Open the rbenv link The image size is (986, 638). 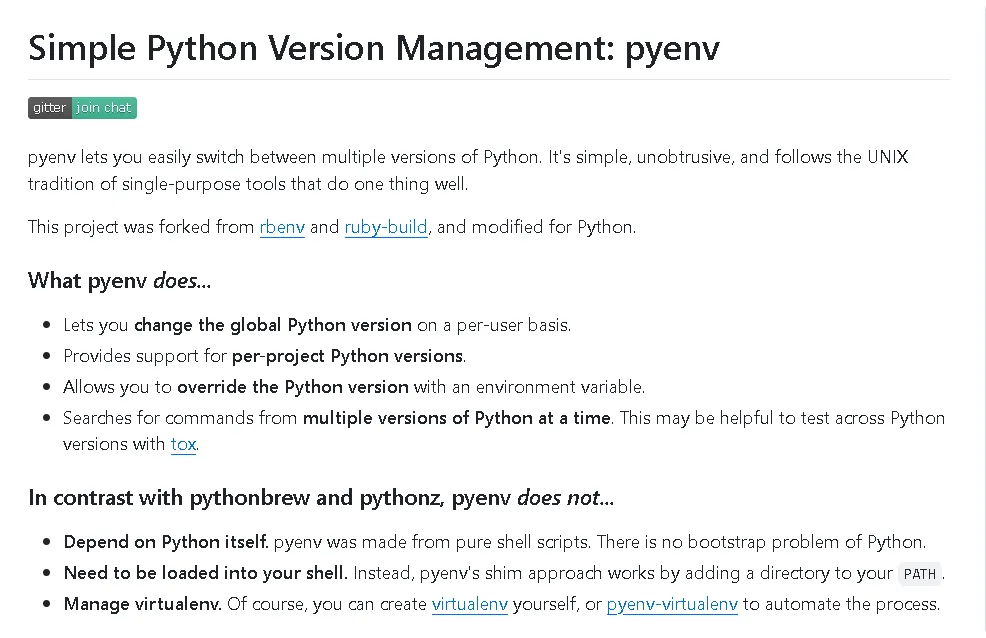(x=282, y=227)
